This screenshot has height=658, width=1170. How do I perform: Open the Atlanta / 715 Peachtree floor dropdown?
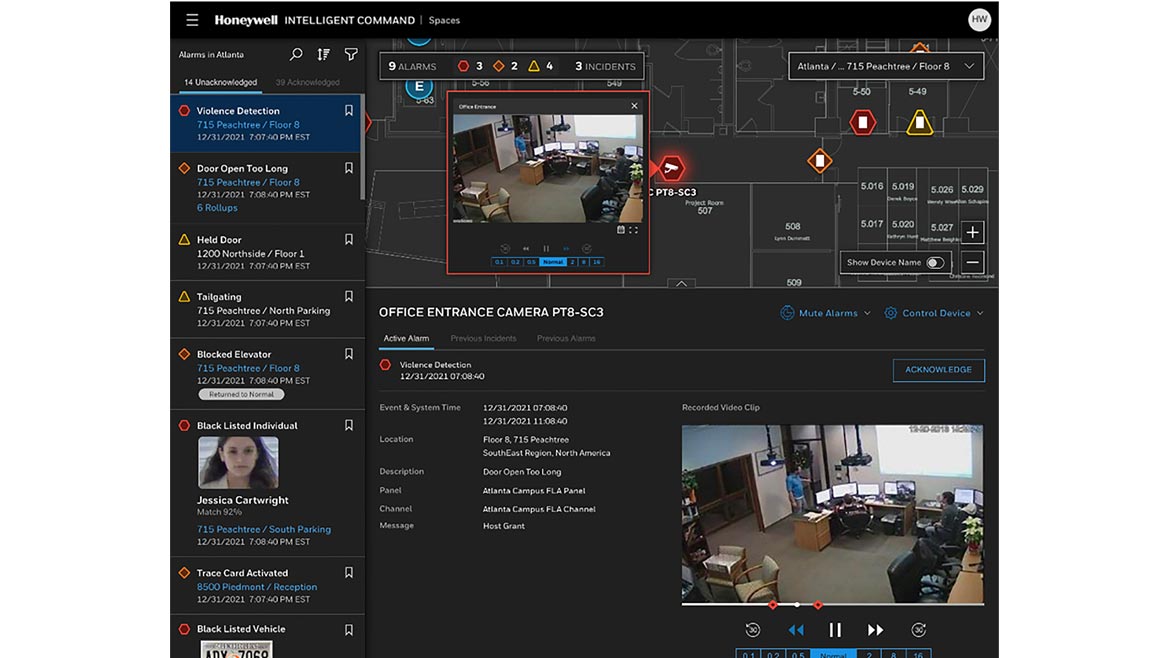(885, 66)
